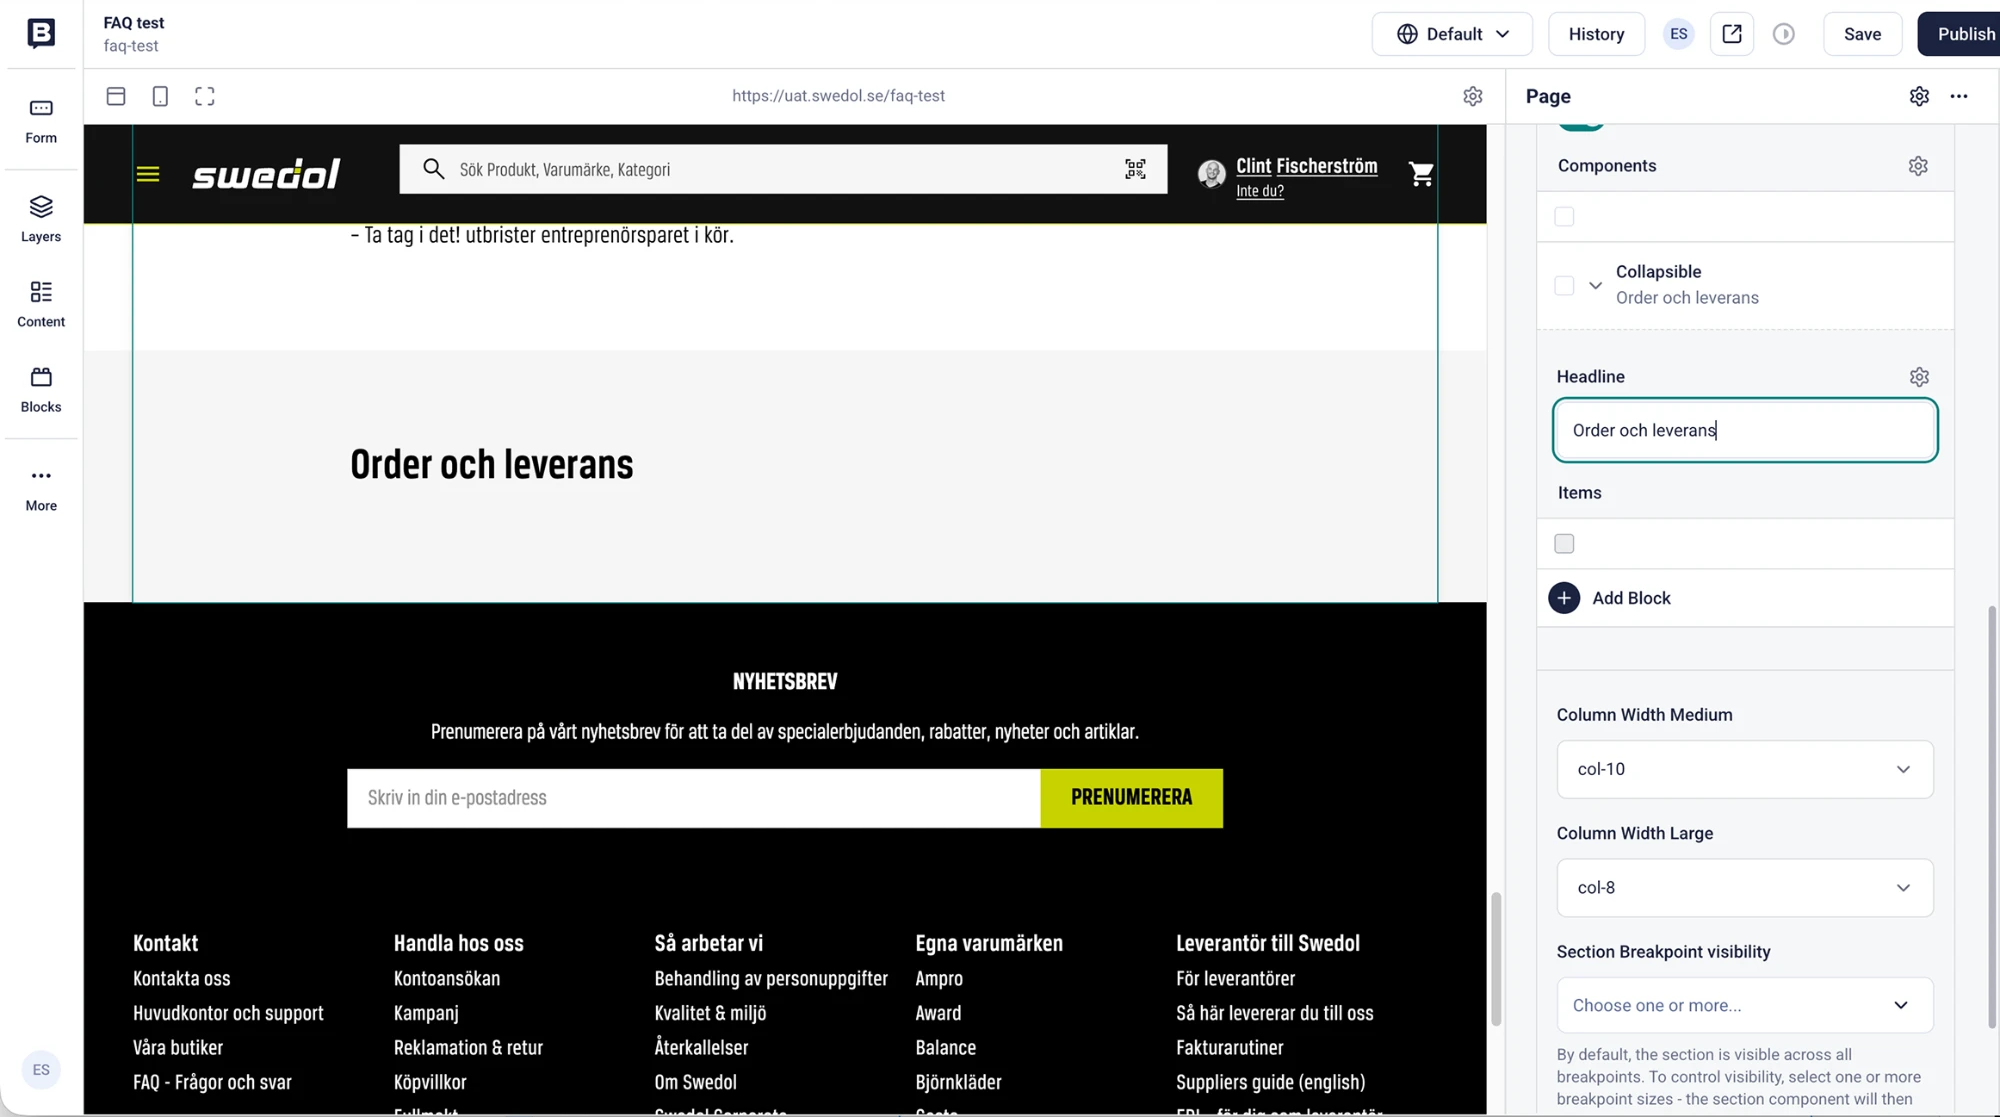
Task: Open Column Width Medium dropdown
Action: [1745, 769]
